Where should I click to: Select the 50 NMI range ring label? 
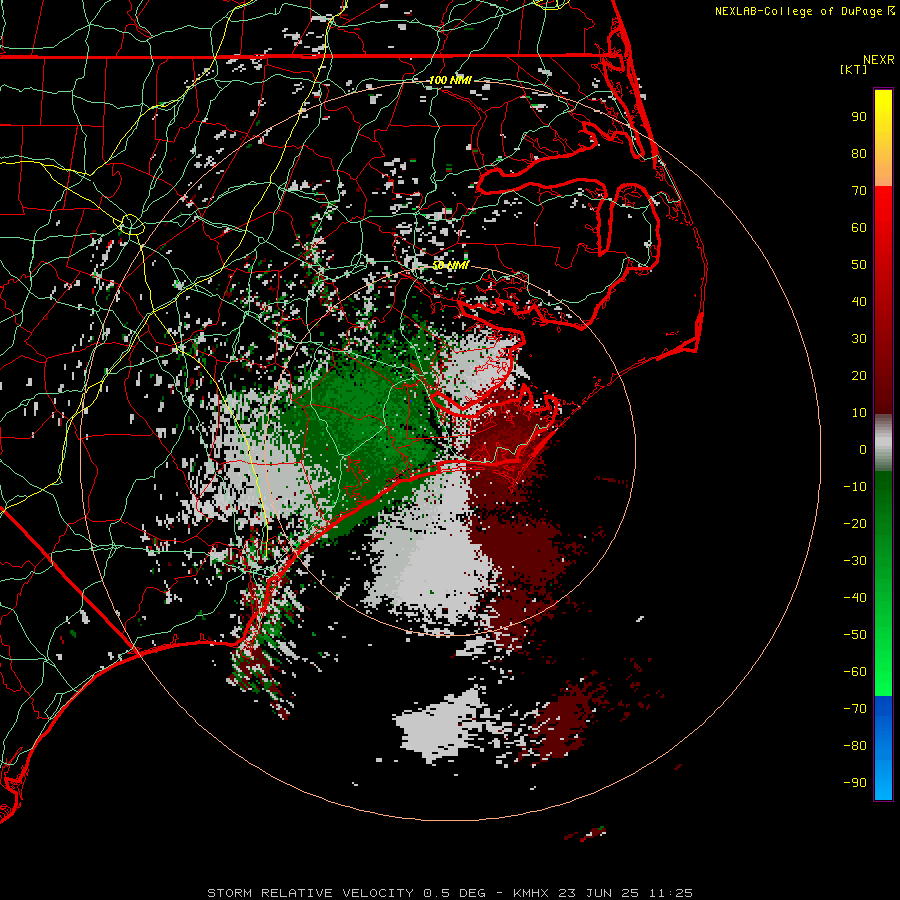[x=450, y=265]
